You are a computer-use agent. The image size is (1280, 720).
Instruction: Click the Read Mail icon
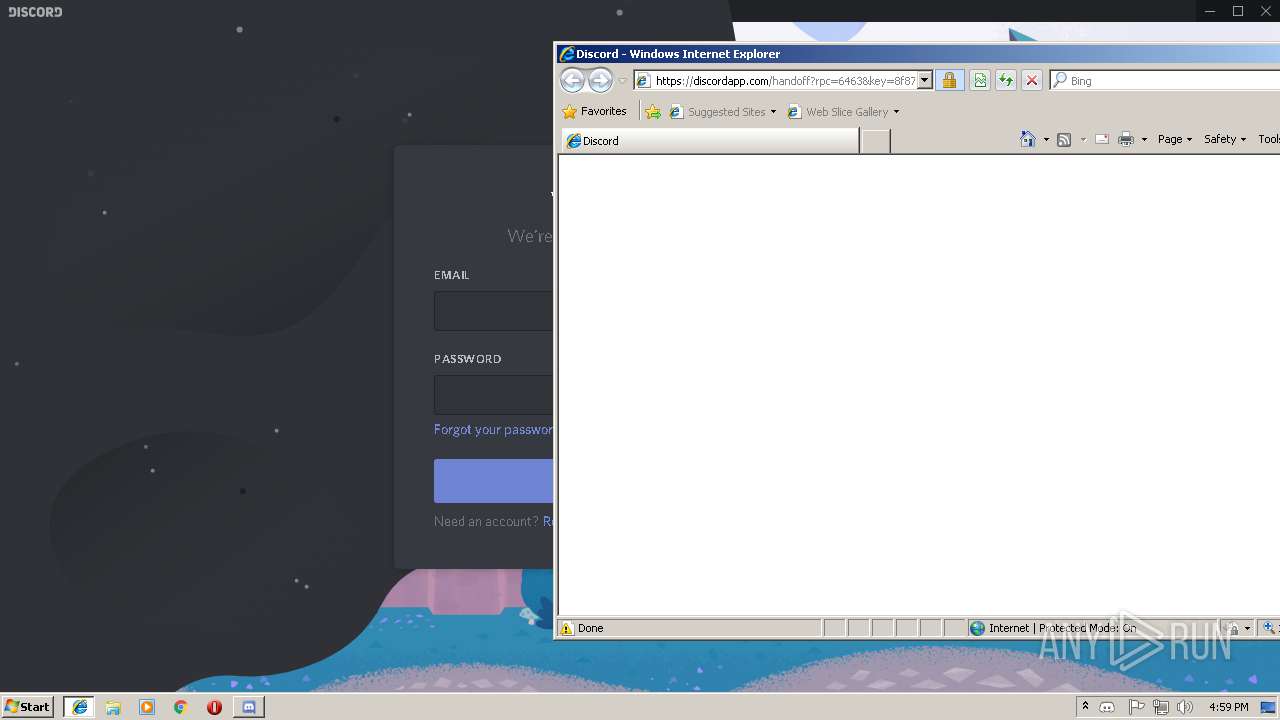[1102, 139]
